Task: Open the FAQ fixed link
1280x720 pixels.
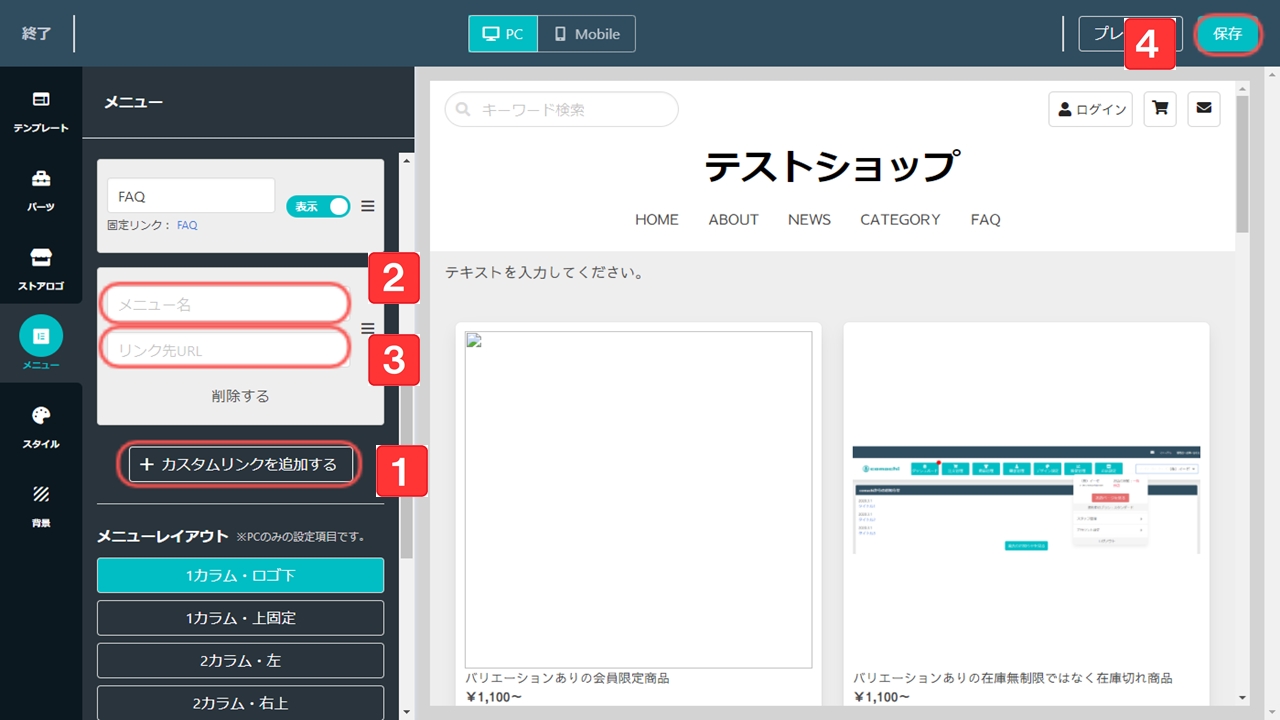Action: click(187, 225)
